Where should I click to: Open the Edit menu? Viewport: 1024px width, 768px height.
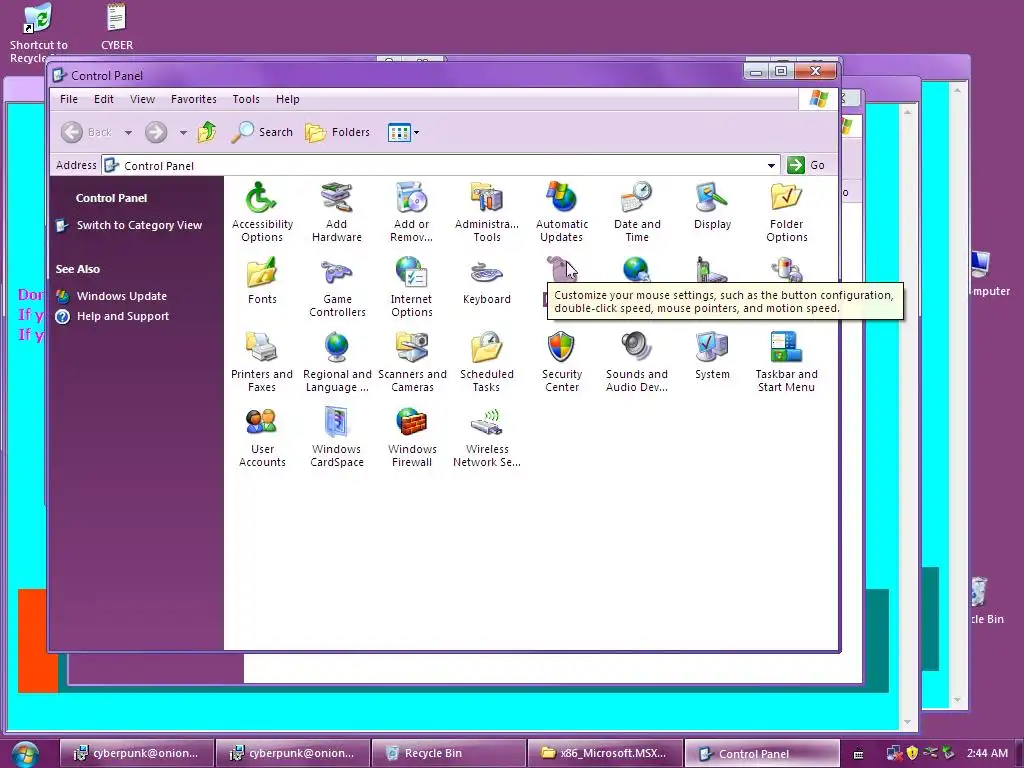[104, 99]
